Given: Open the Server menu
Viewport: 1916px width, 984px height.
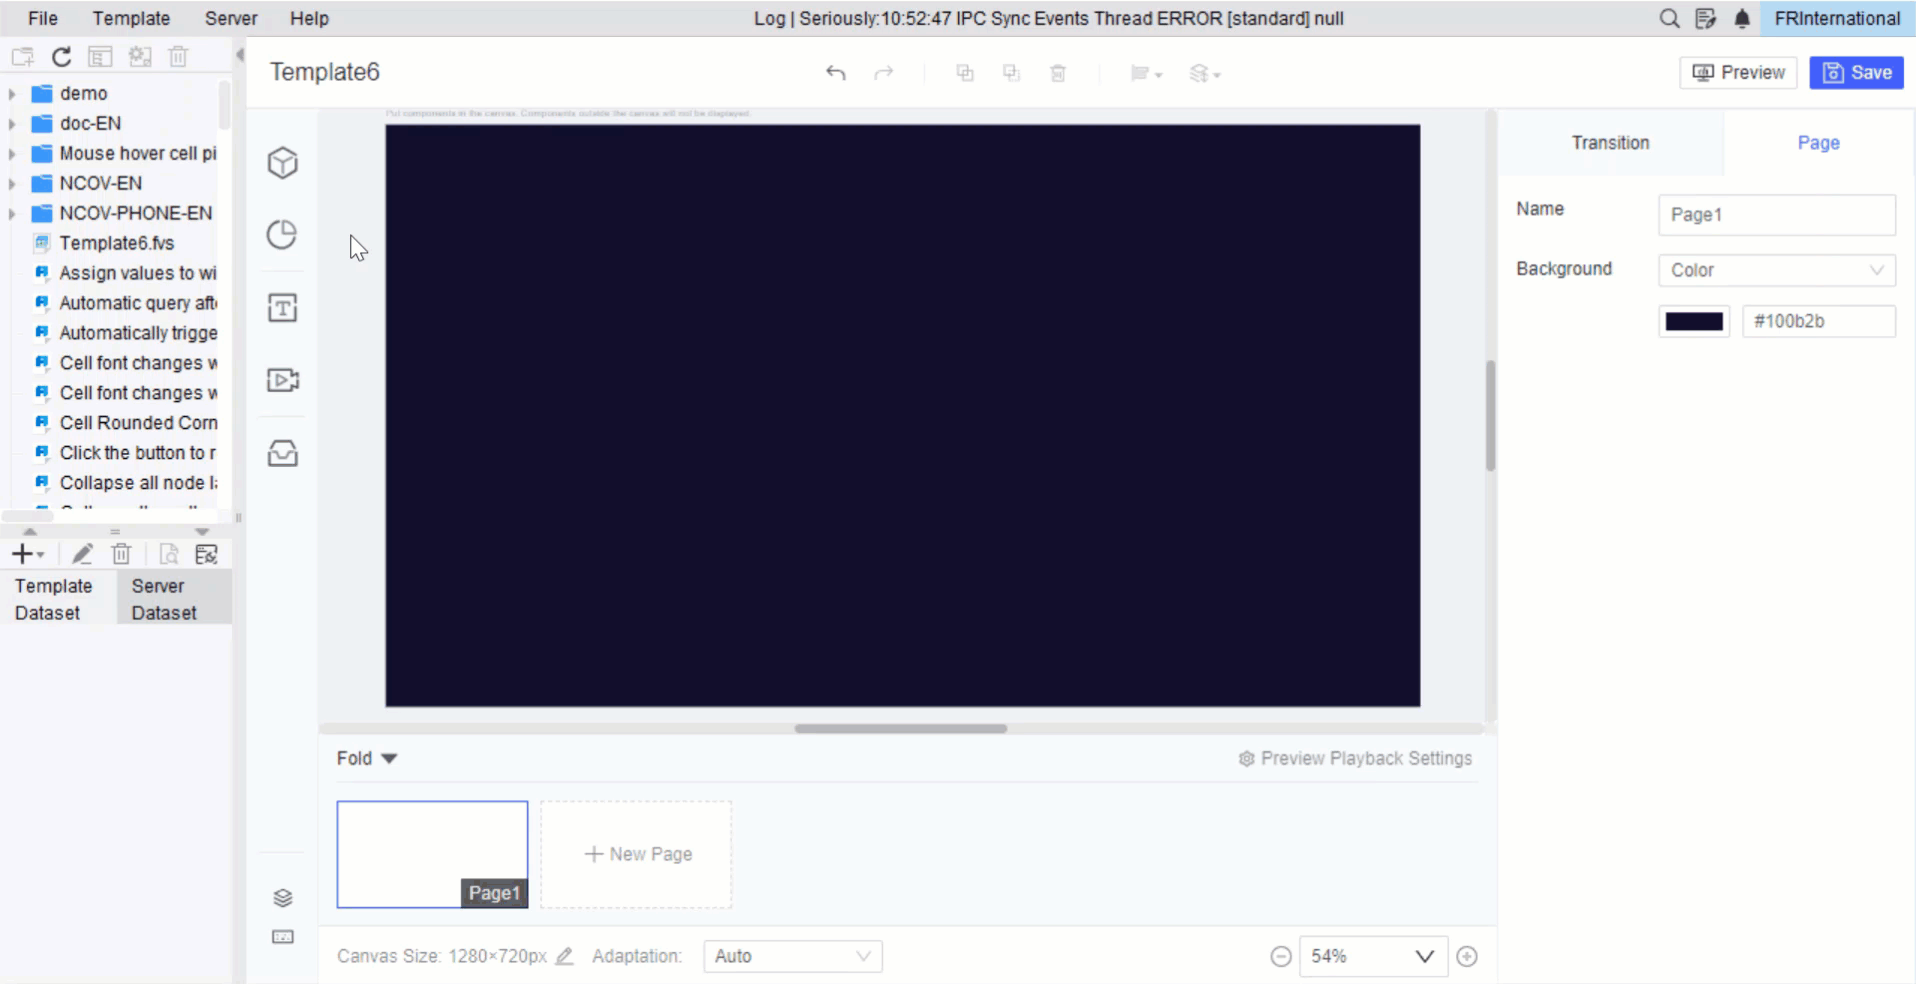Looking at the screenshot, I should point(231,18).
